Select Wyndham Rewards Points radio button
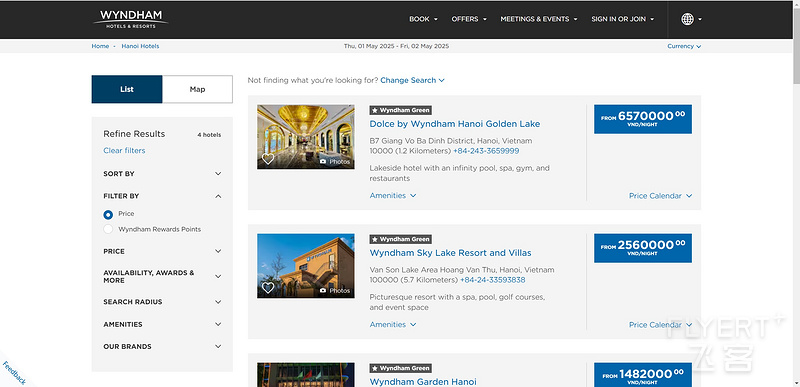 click(x=108, y=229)
